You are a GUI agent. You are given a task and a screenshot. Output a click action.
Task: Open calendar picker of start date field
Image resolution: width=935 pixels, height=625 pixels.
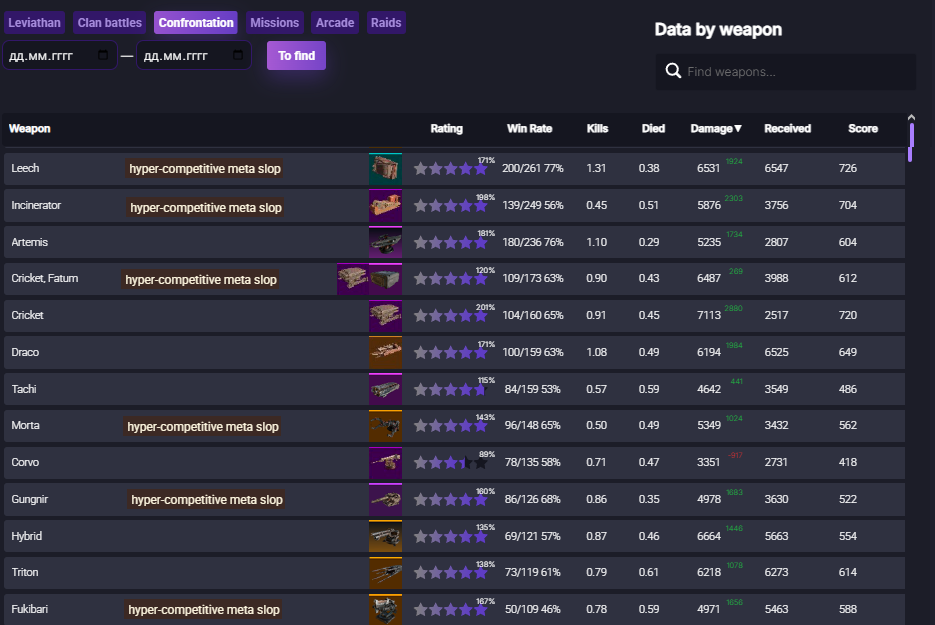click(x=103, y=55)
